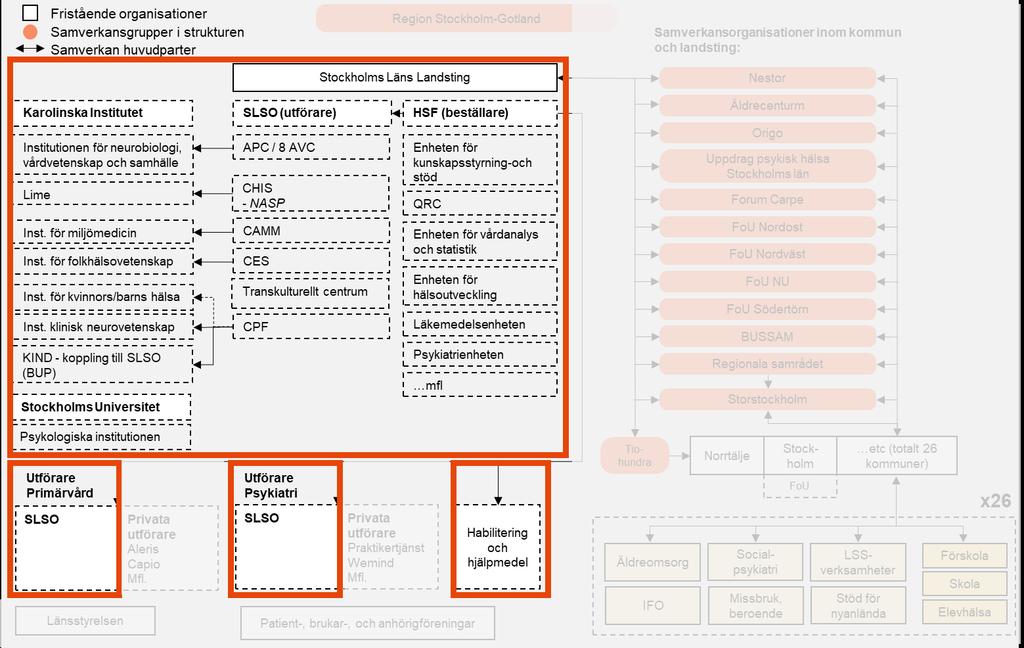Click Inst. för kvinnors/barns hälsa box
This screenshot has height=648, width=1024.
point(103,297)
